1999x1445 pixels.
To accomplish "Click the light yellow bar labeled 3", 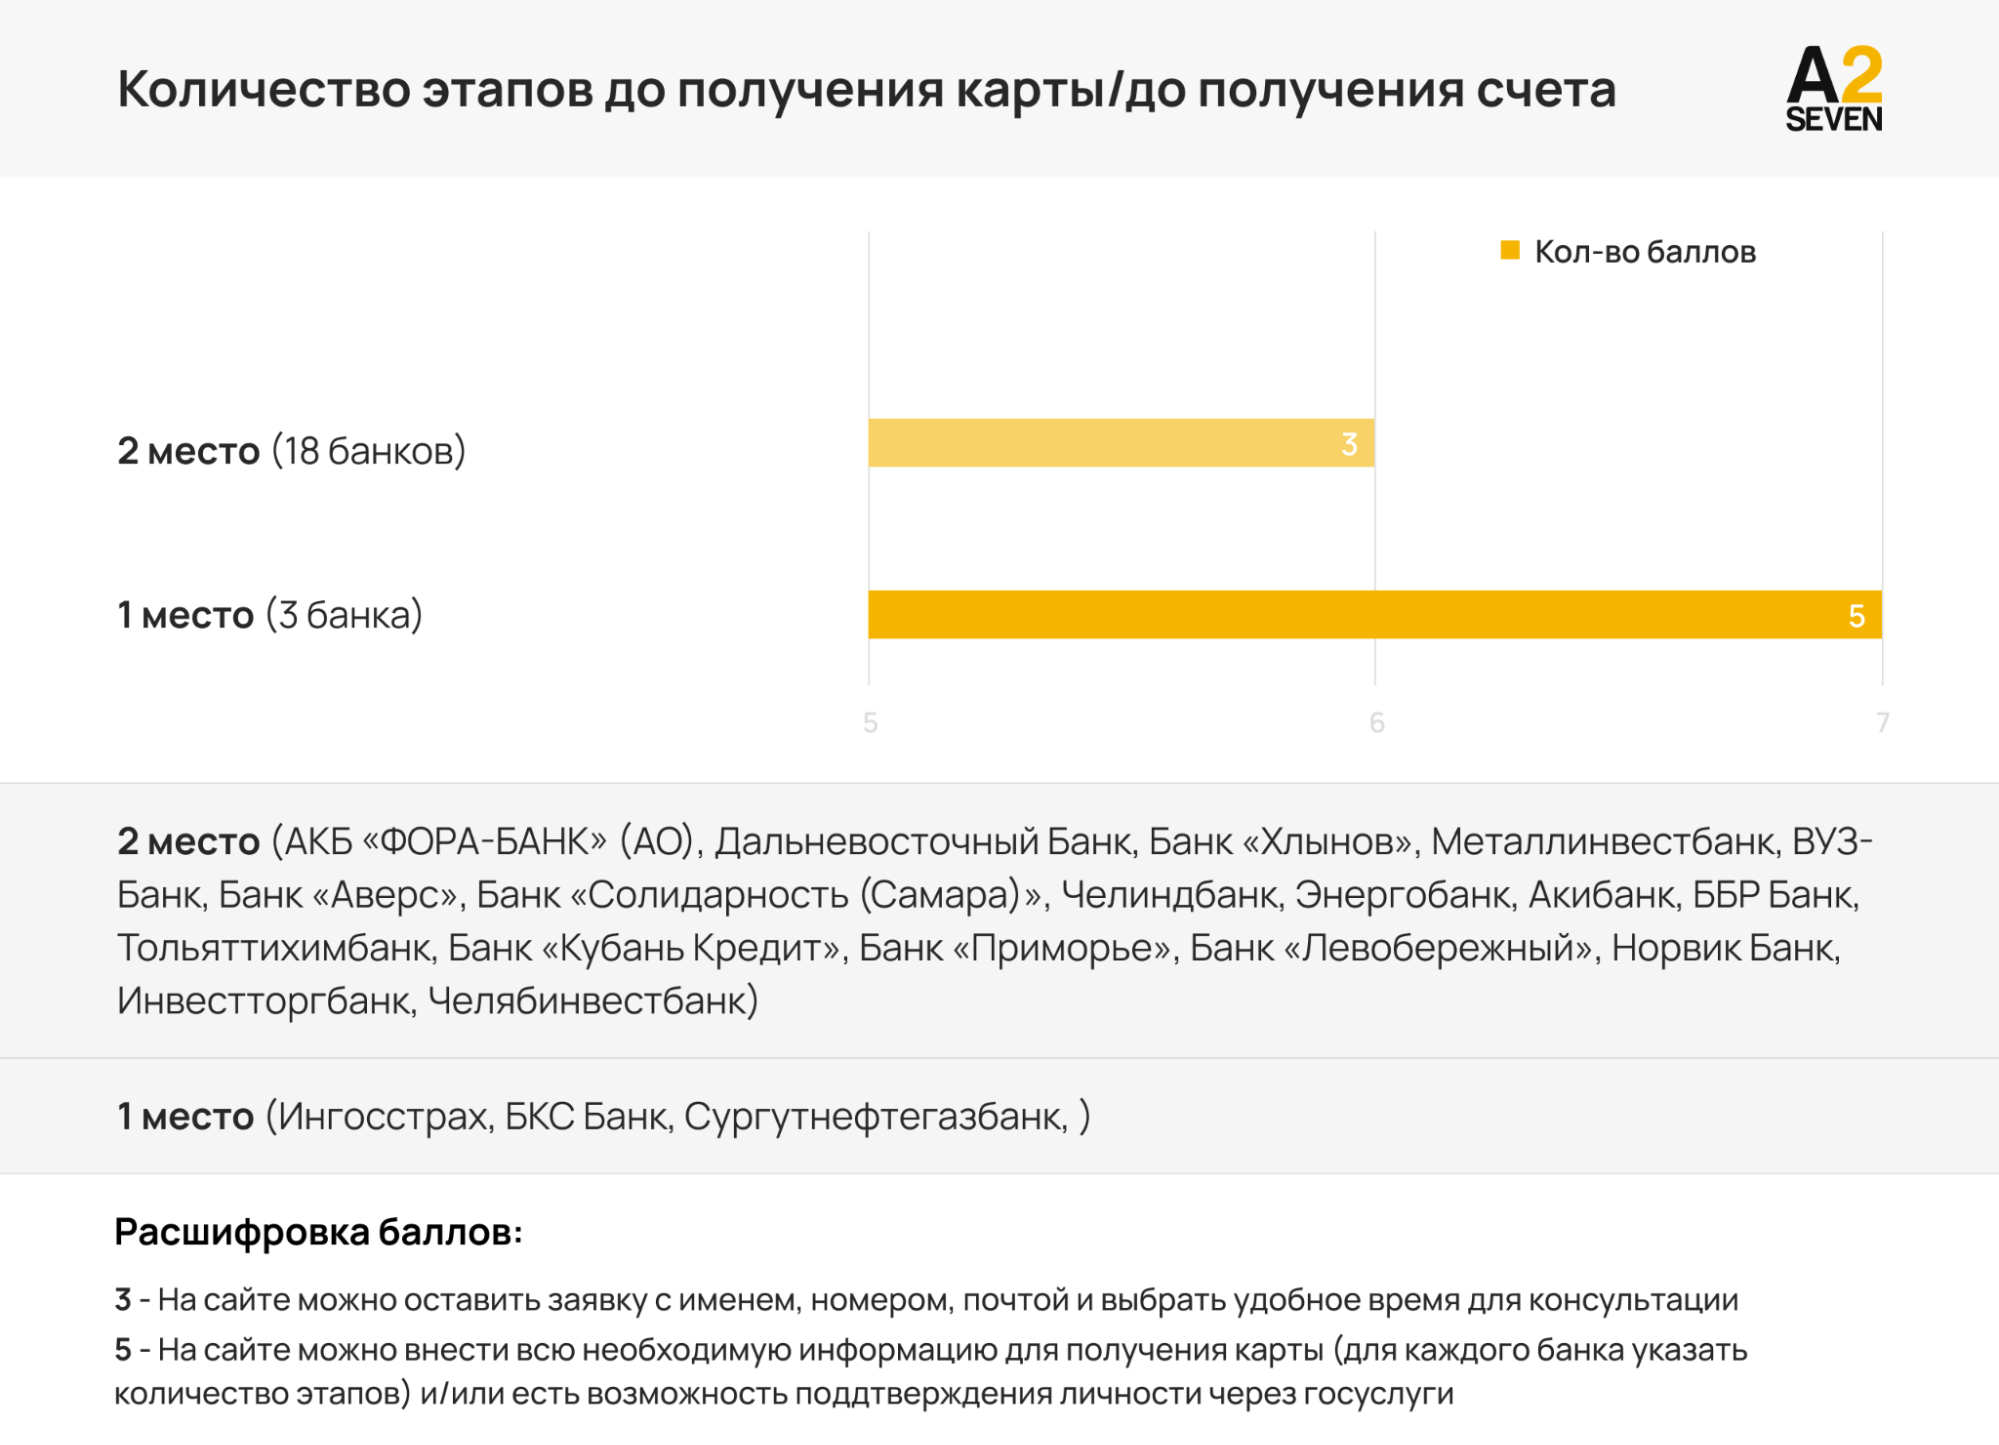I will point(1121,443).
